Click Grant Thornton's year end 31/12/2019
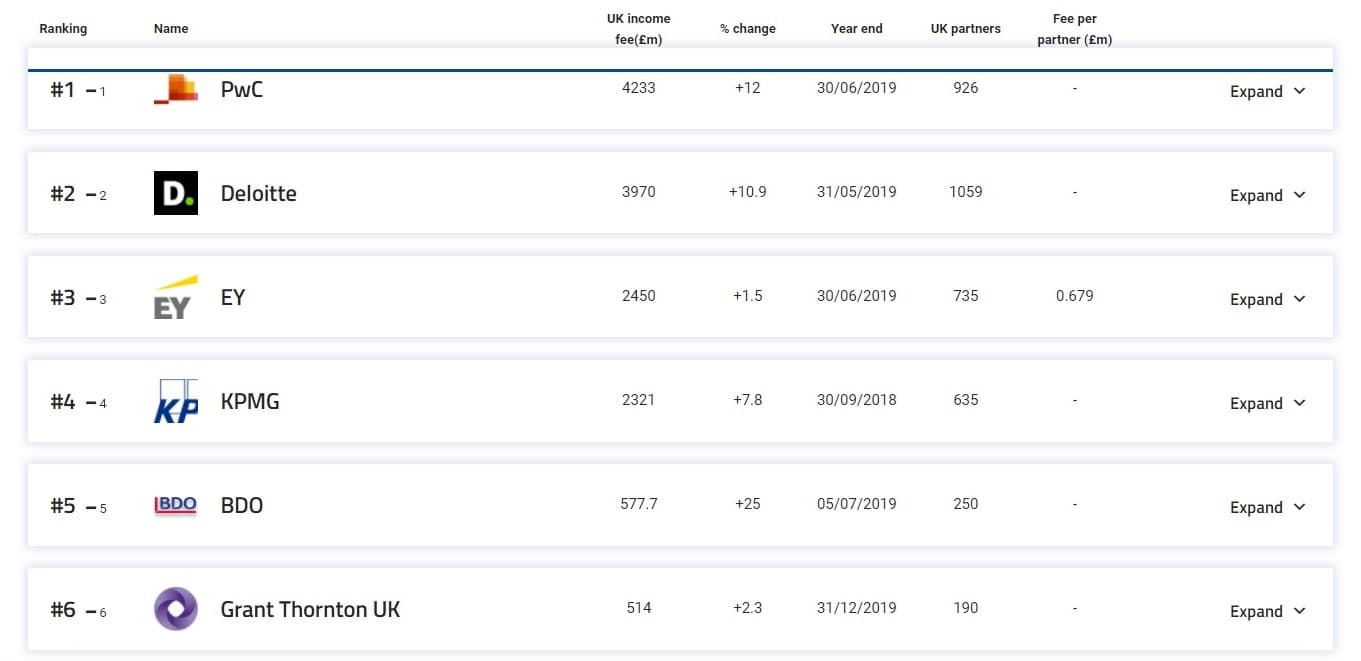Screen dimensions: 1361x661 [x=857, y=607]
